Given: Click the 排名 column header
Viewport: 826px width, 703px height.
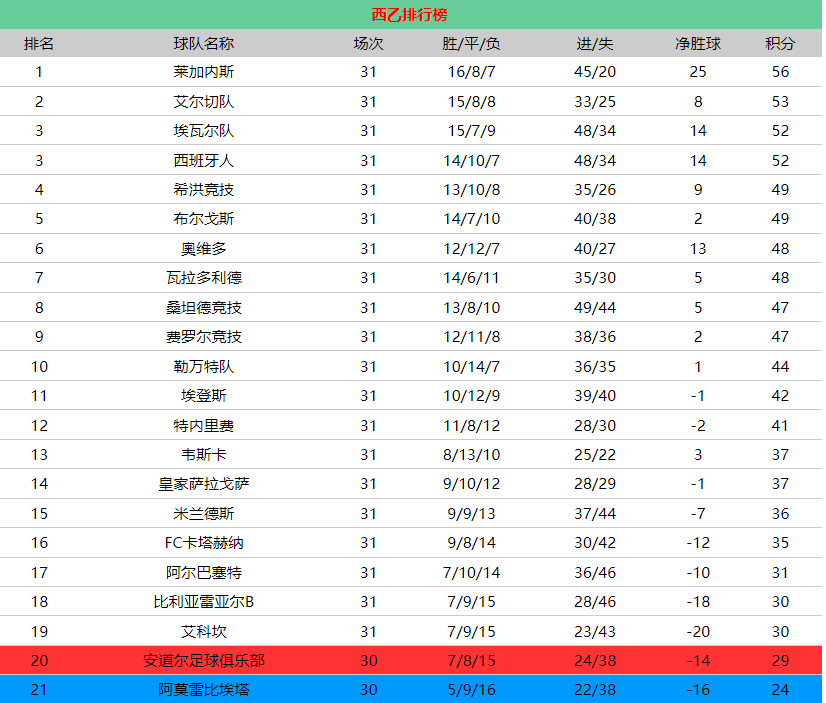Looking at the screenshot, I should click(x=39, y=43).
